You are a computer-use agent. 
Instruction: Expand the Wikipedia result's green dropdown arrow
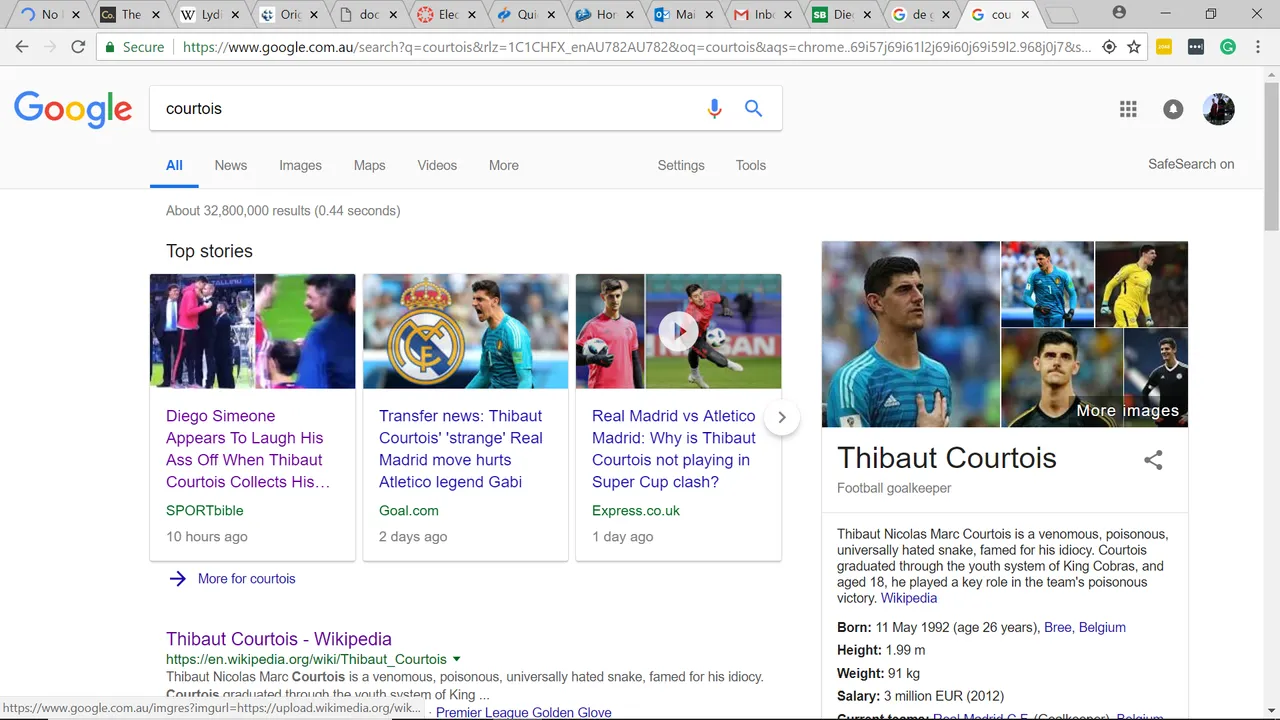457,659
